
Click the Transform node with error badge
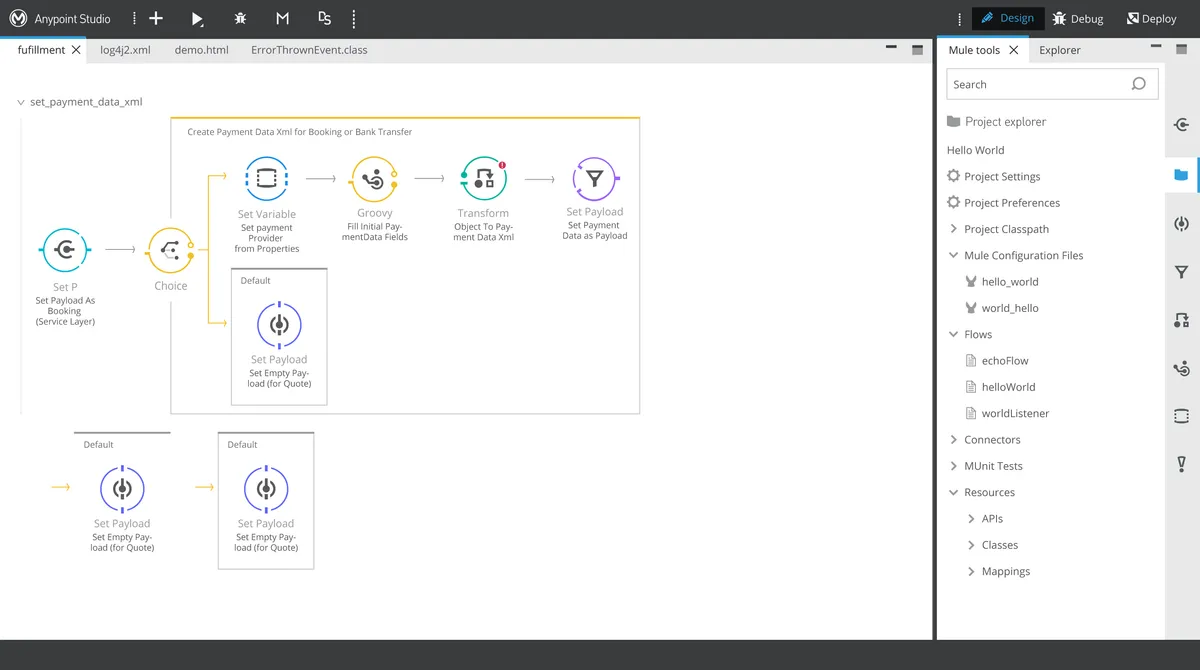[483, 180]
